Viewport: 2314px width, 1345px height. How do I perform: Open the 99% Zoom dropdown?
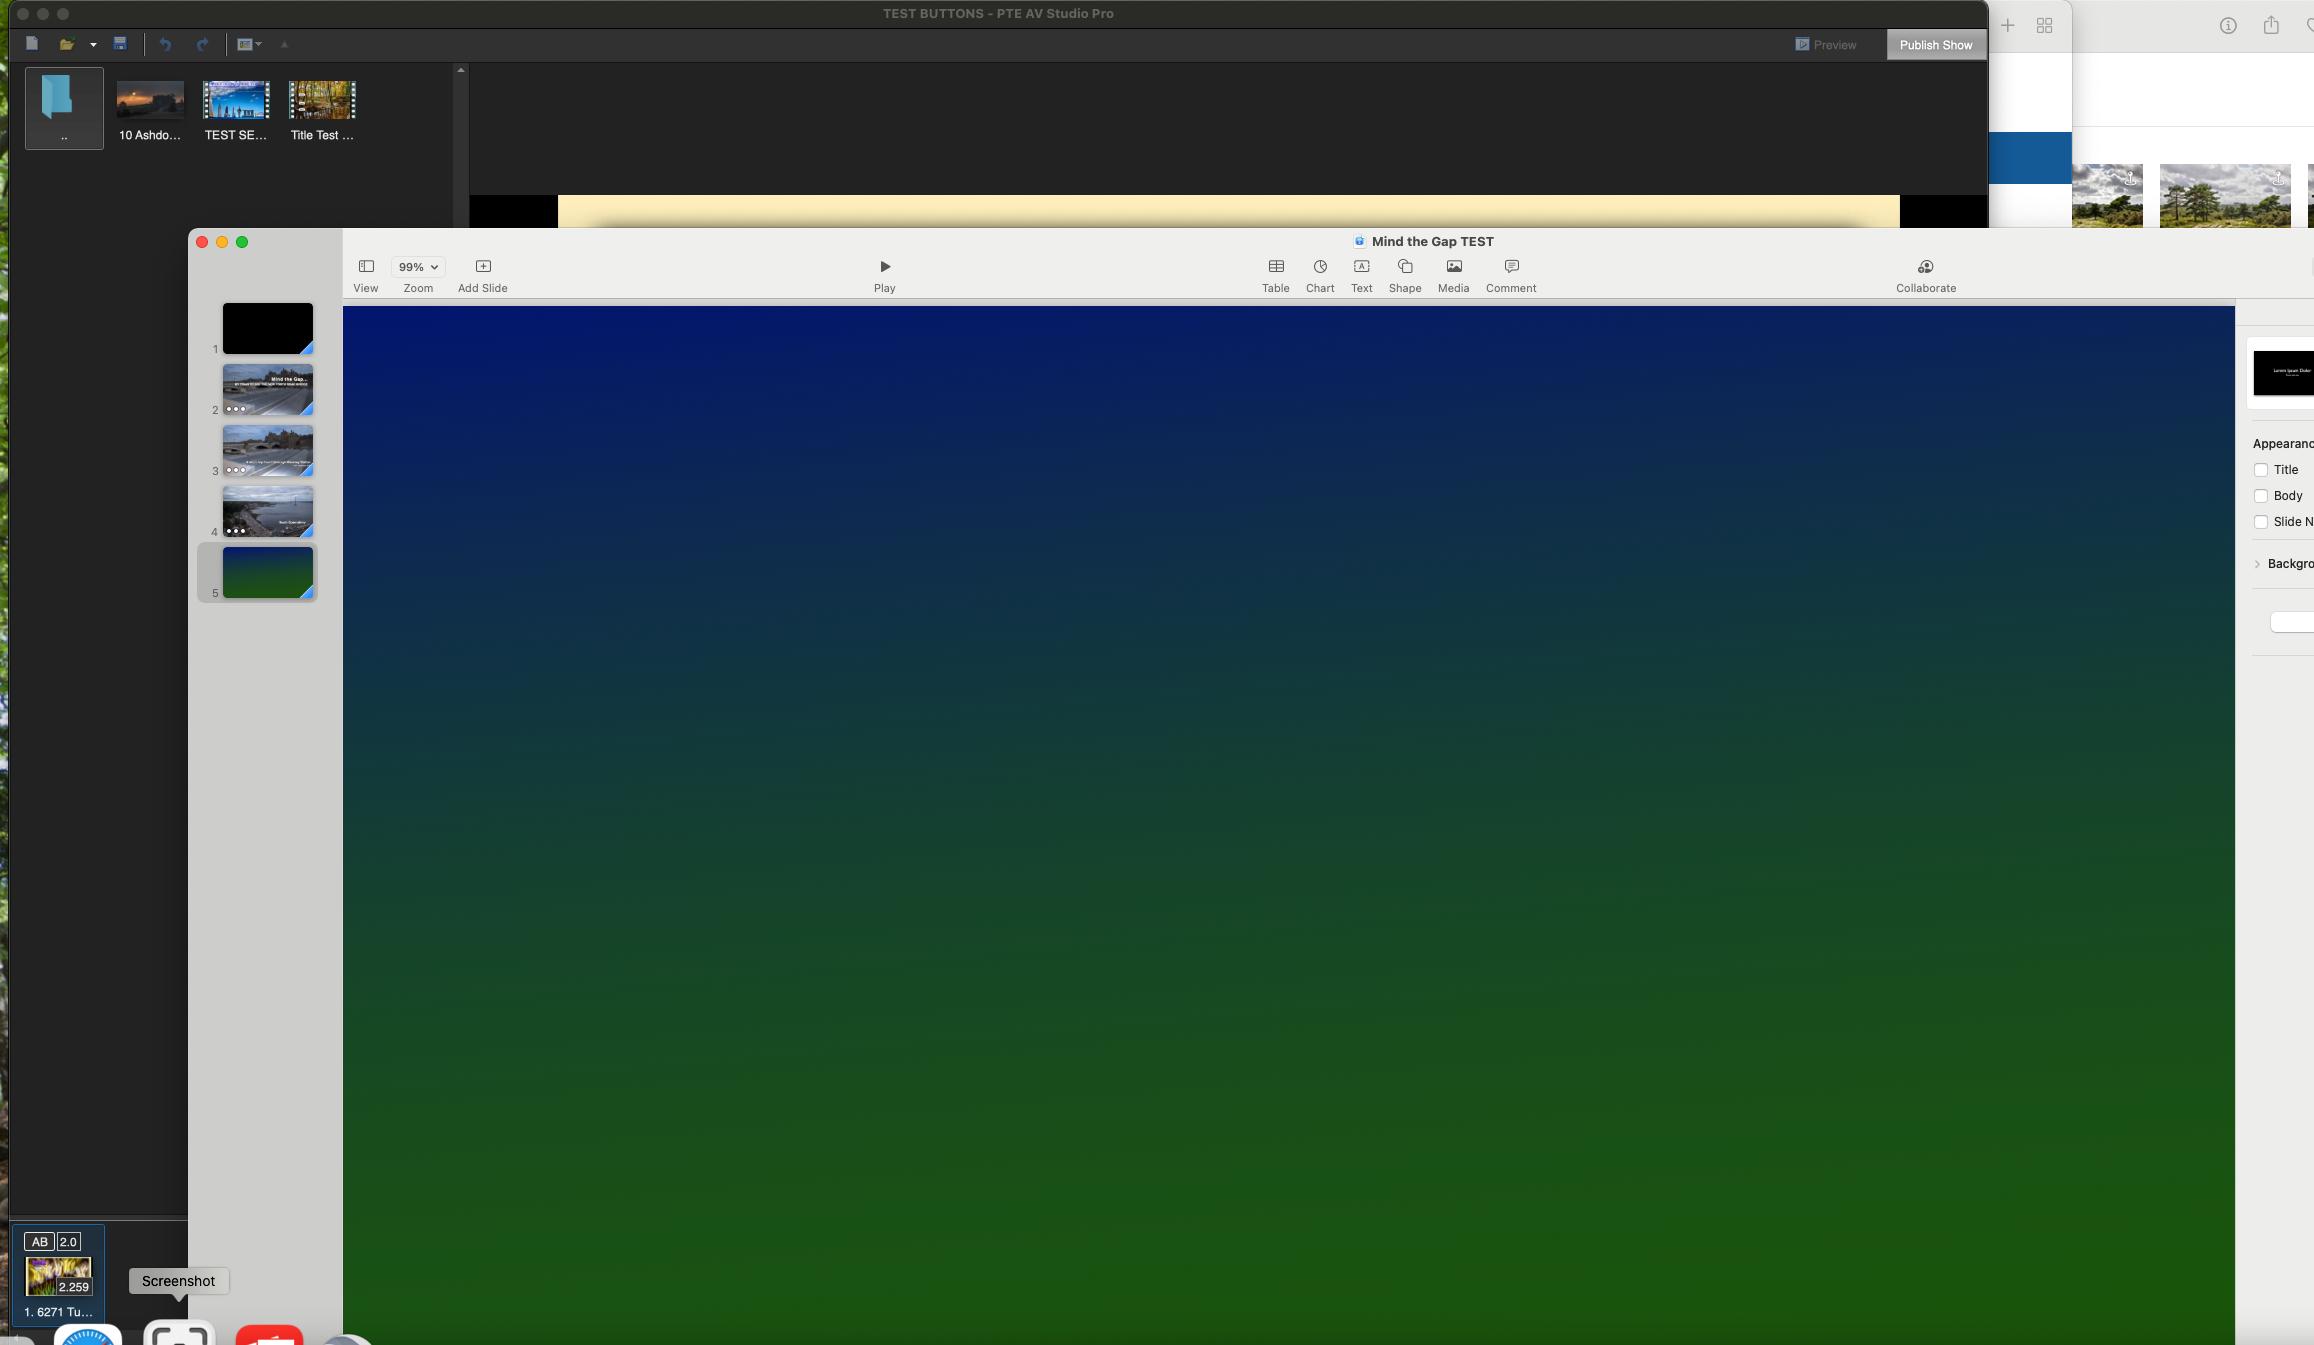coord(418,267)
